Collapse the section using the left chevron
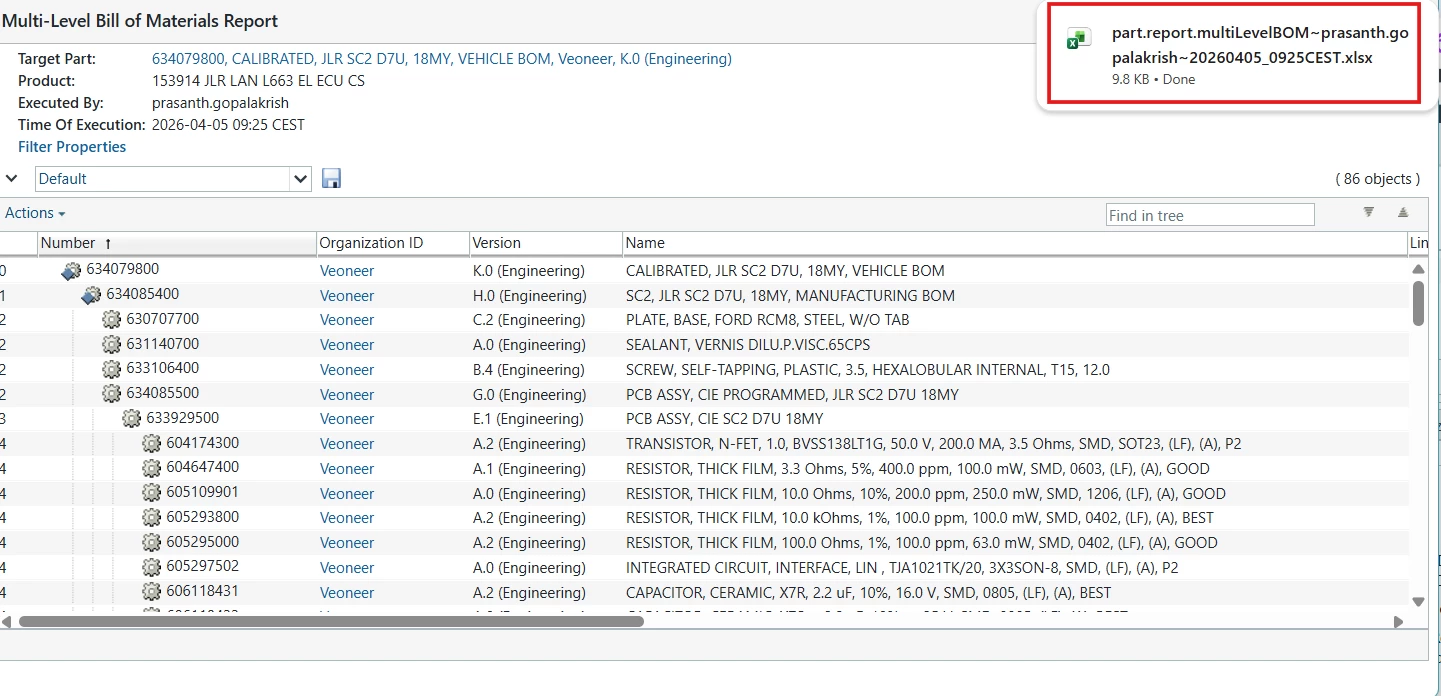1441x696 pixels. point(11,179)
